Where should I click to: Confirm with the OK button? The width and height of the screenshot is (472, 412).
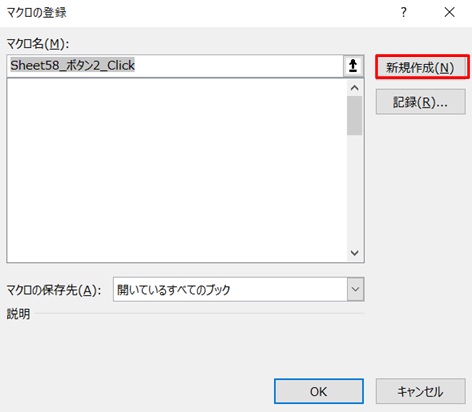coord(319,391)
